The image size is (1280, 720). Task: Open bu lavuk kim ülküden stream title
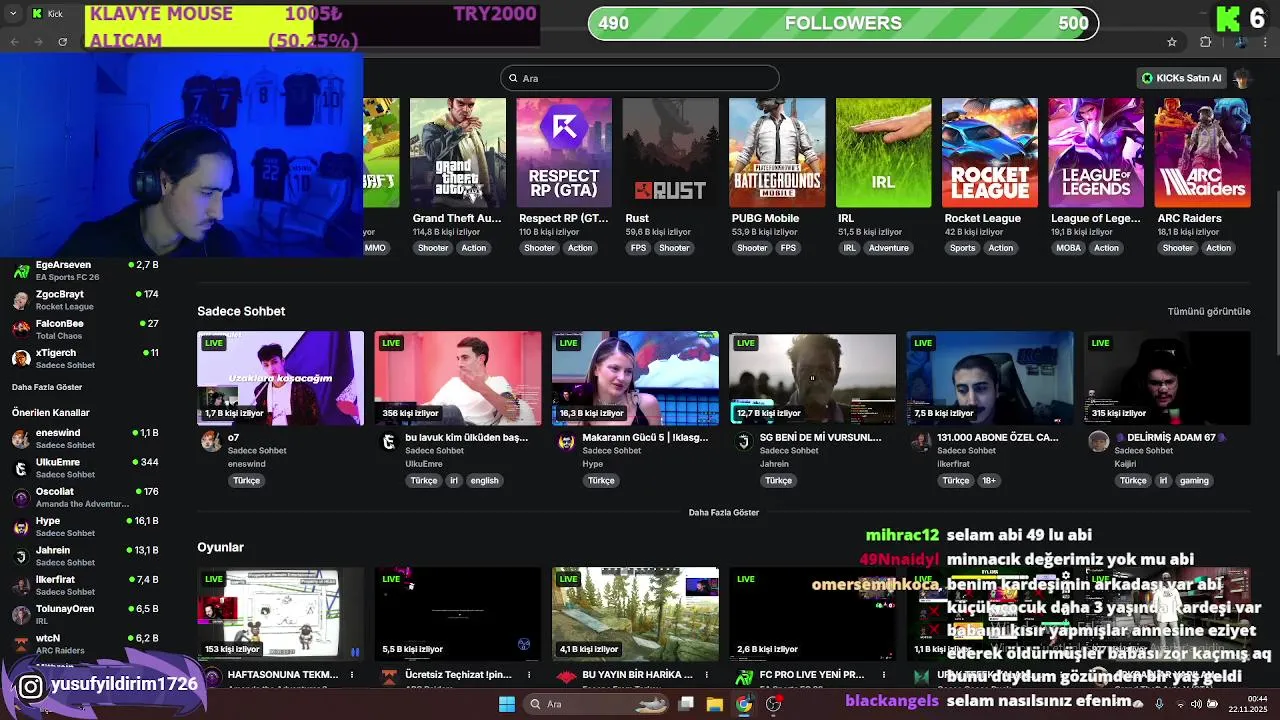tap(467, 437)
